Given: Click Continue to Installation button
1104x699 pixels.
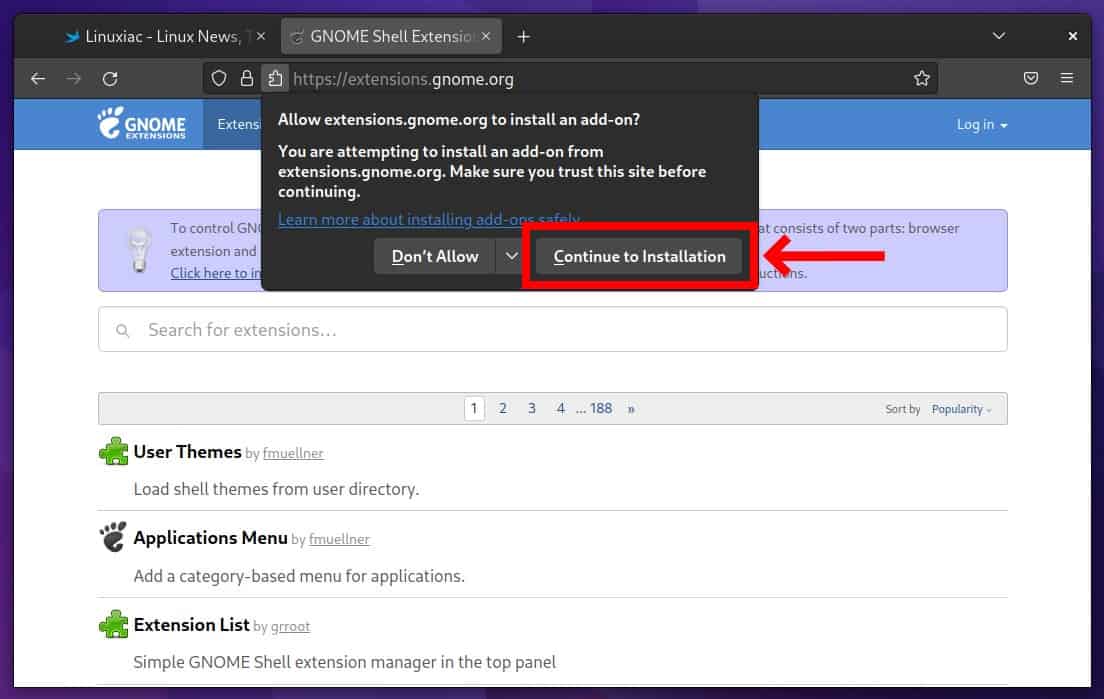Looking at the screenshot, I should pyautogui.click(x=639, y=256).
